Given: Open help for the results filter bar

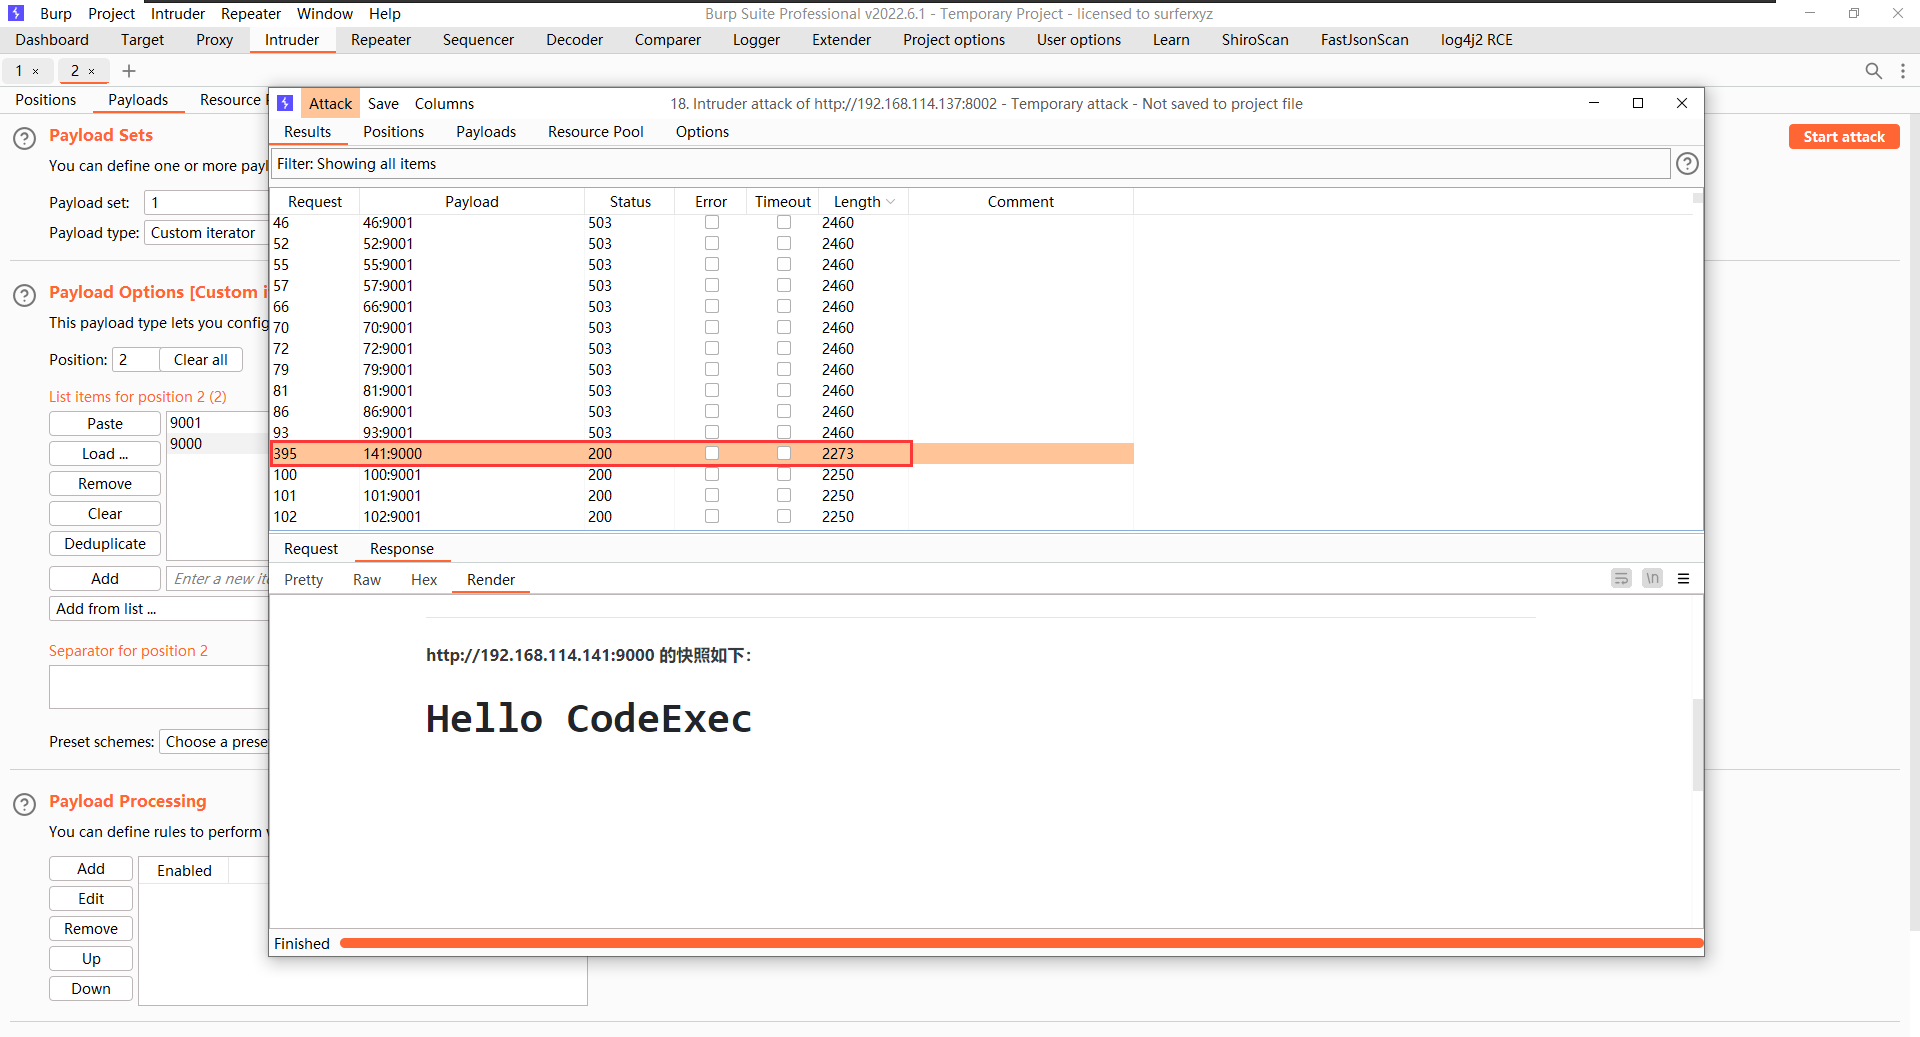Looking at the screenshot, I should (x=1687, y=164).
